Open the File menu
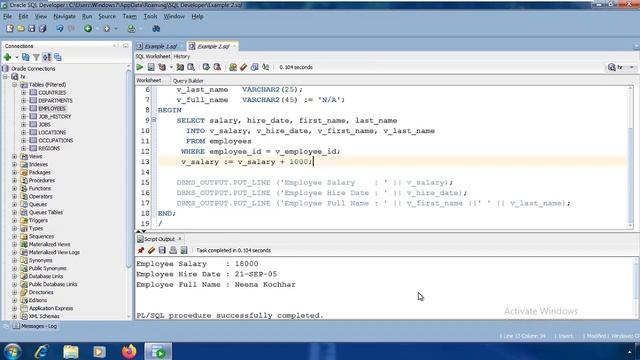This screenshot has height=360, width=640. click(7, 16)
